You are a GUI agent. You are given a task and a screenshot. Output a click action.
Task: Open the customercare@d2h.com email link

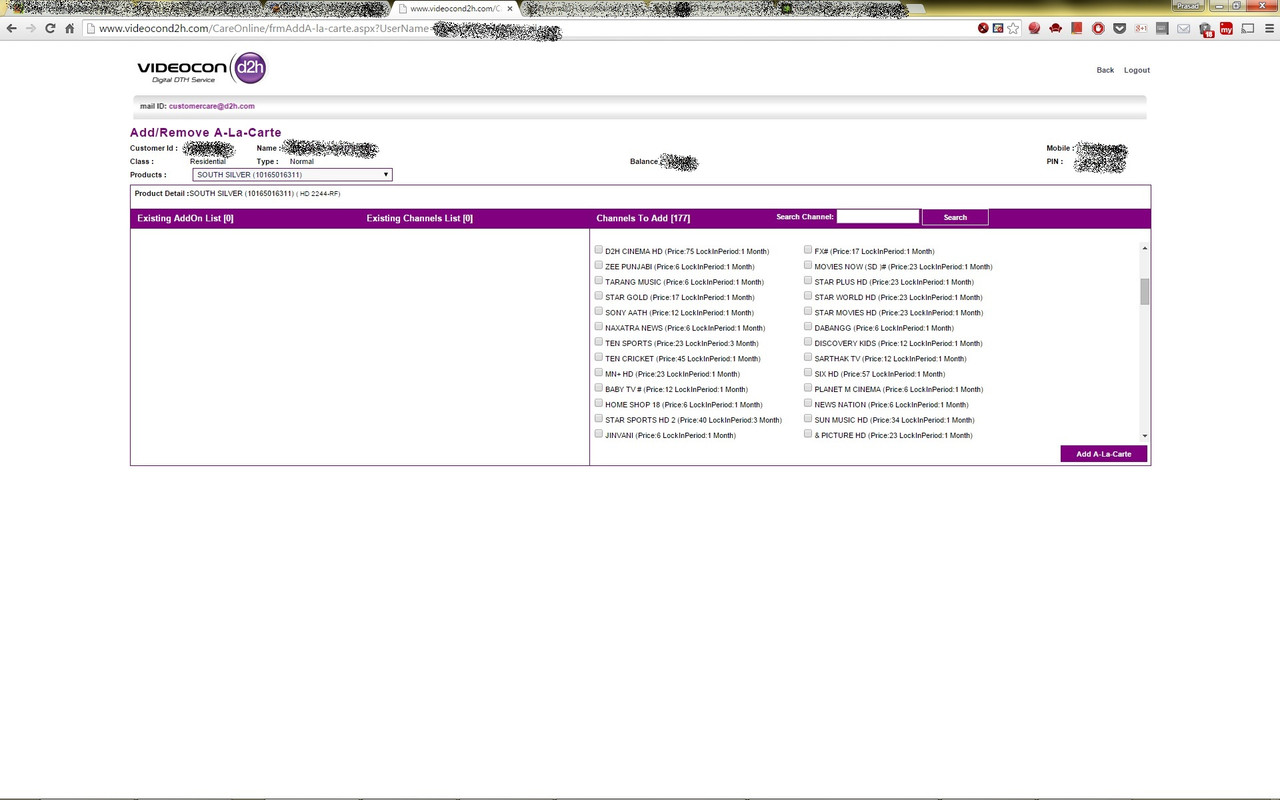[212, 106]
